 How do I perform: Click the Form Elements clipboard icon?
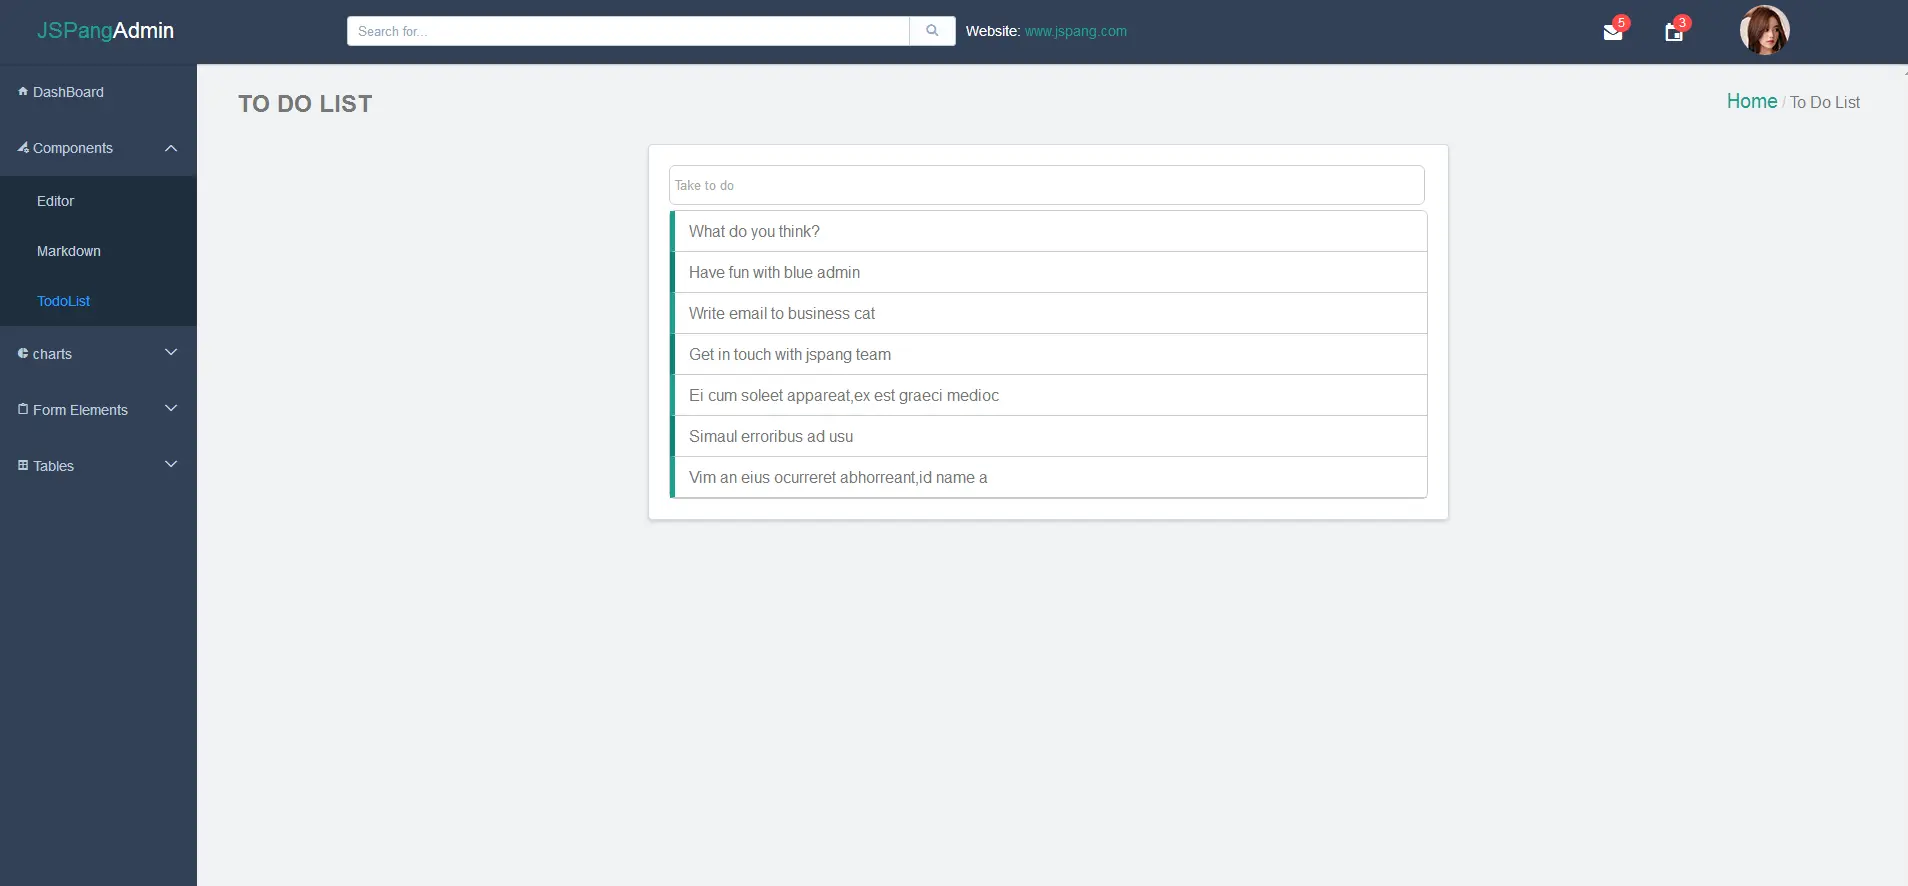tap(23, 409)
